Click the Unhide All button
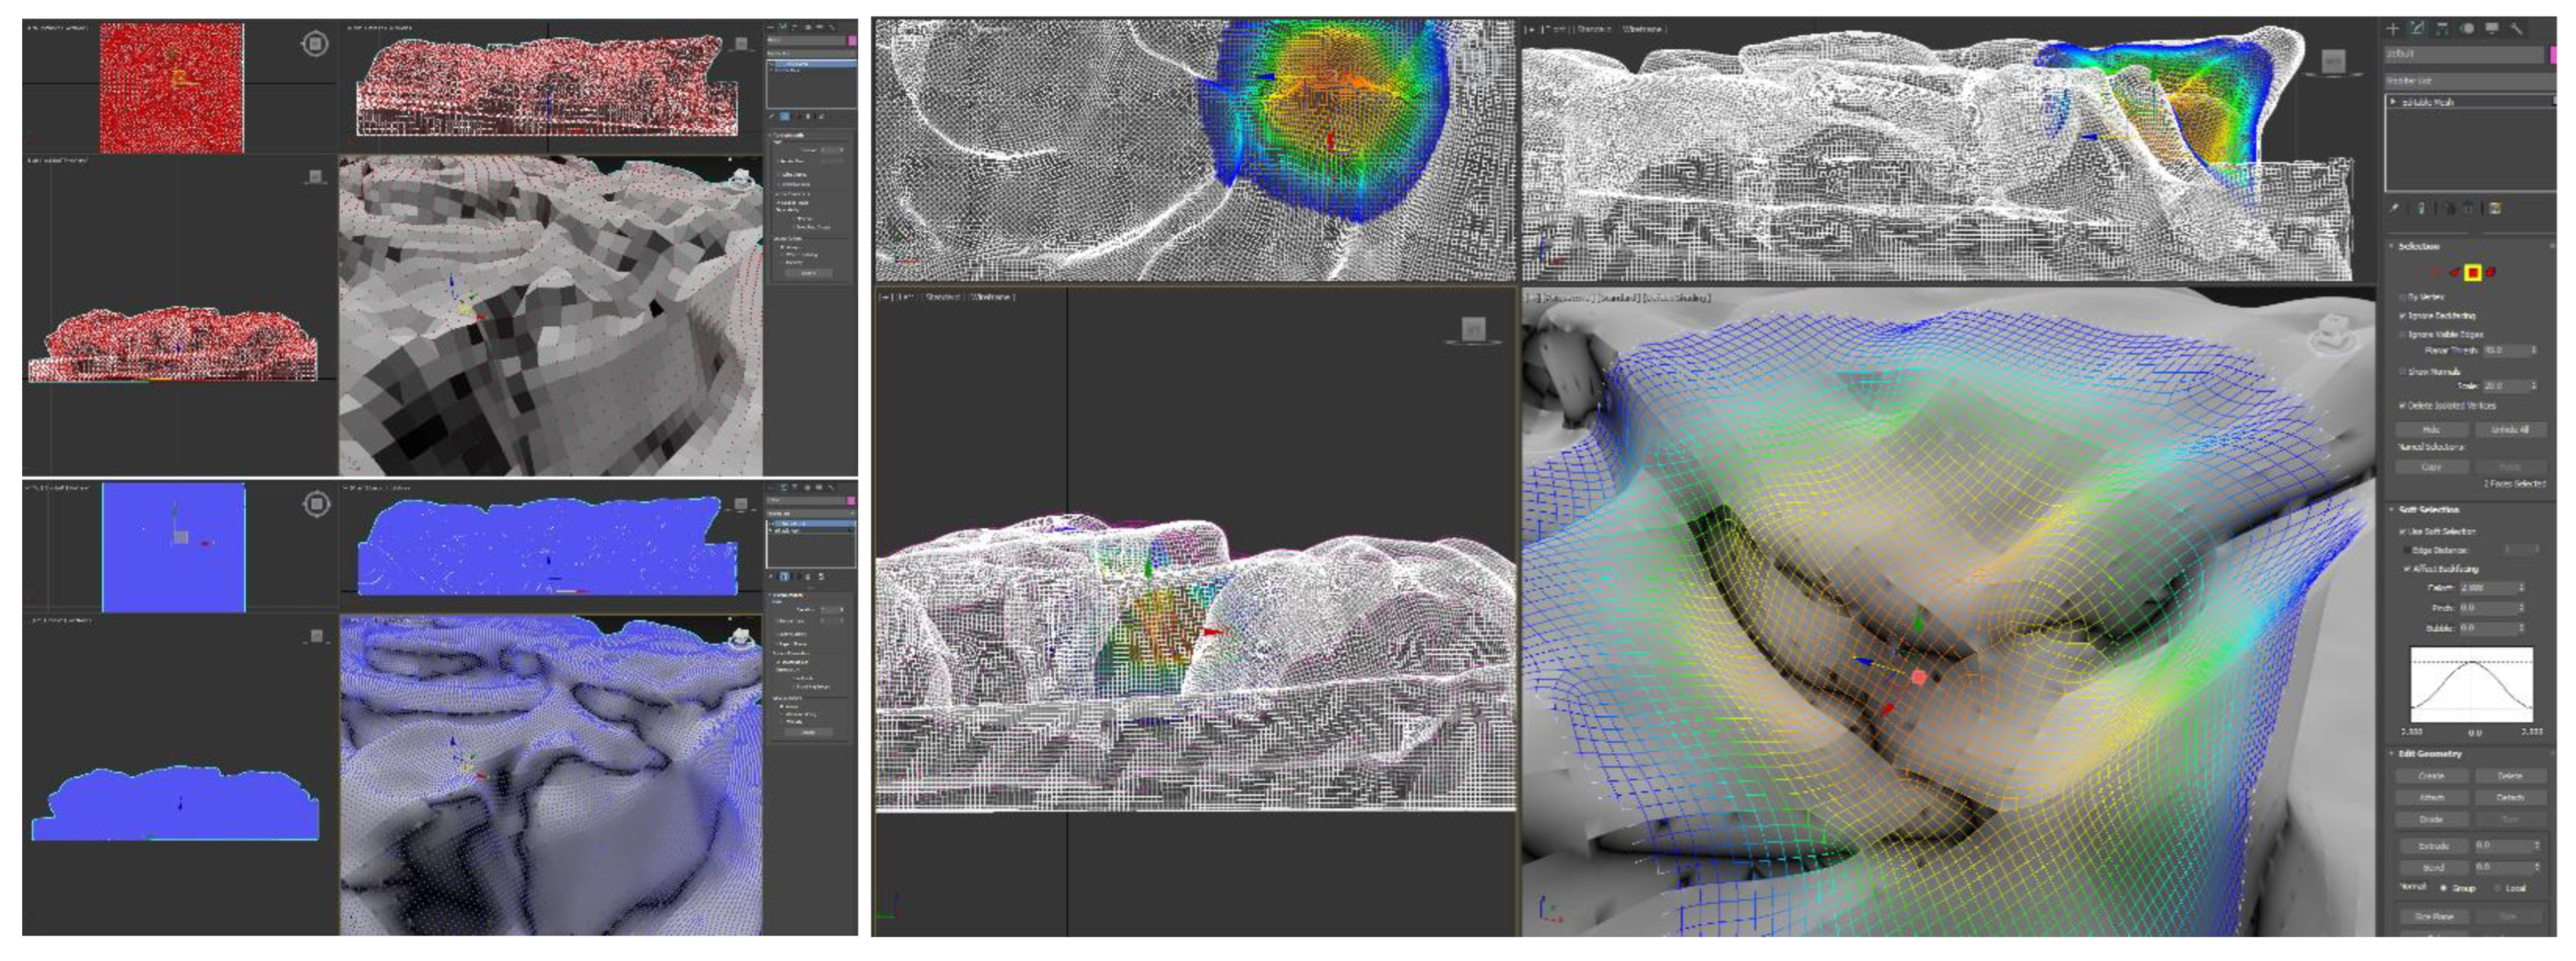Viewport: 2576px width, 961px height. 2510,430
